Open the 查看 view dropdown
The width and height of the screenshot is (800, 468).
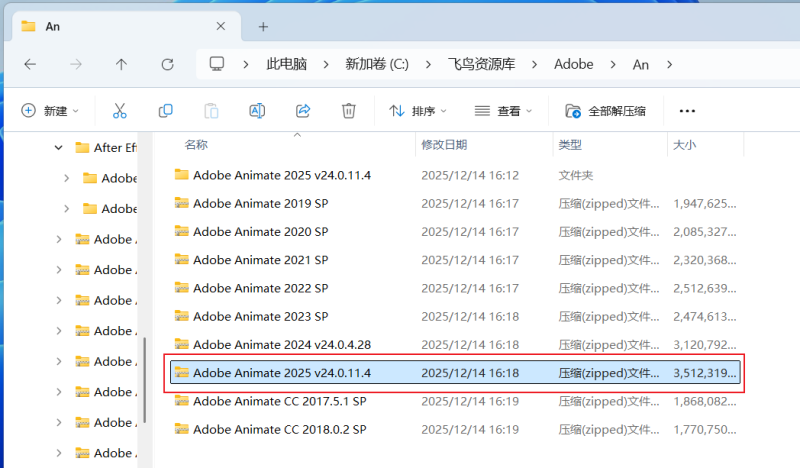click(x=503, y=111)
